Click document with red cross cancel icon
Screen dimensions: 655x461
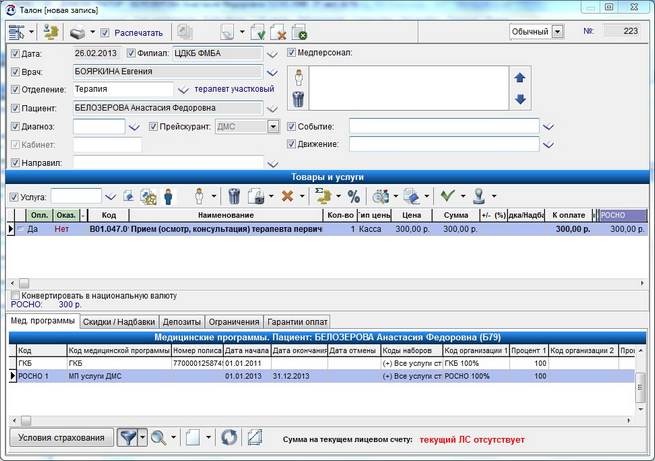[x=278, y=32]
